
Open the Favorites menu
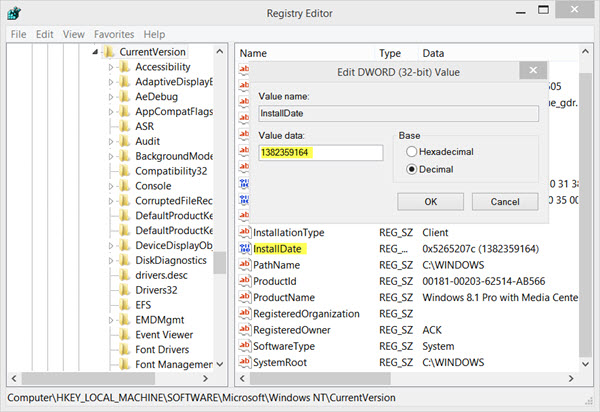click(114, 34)
